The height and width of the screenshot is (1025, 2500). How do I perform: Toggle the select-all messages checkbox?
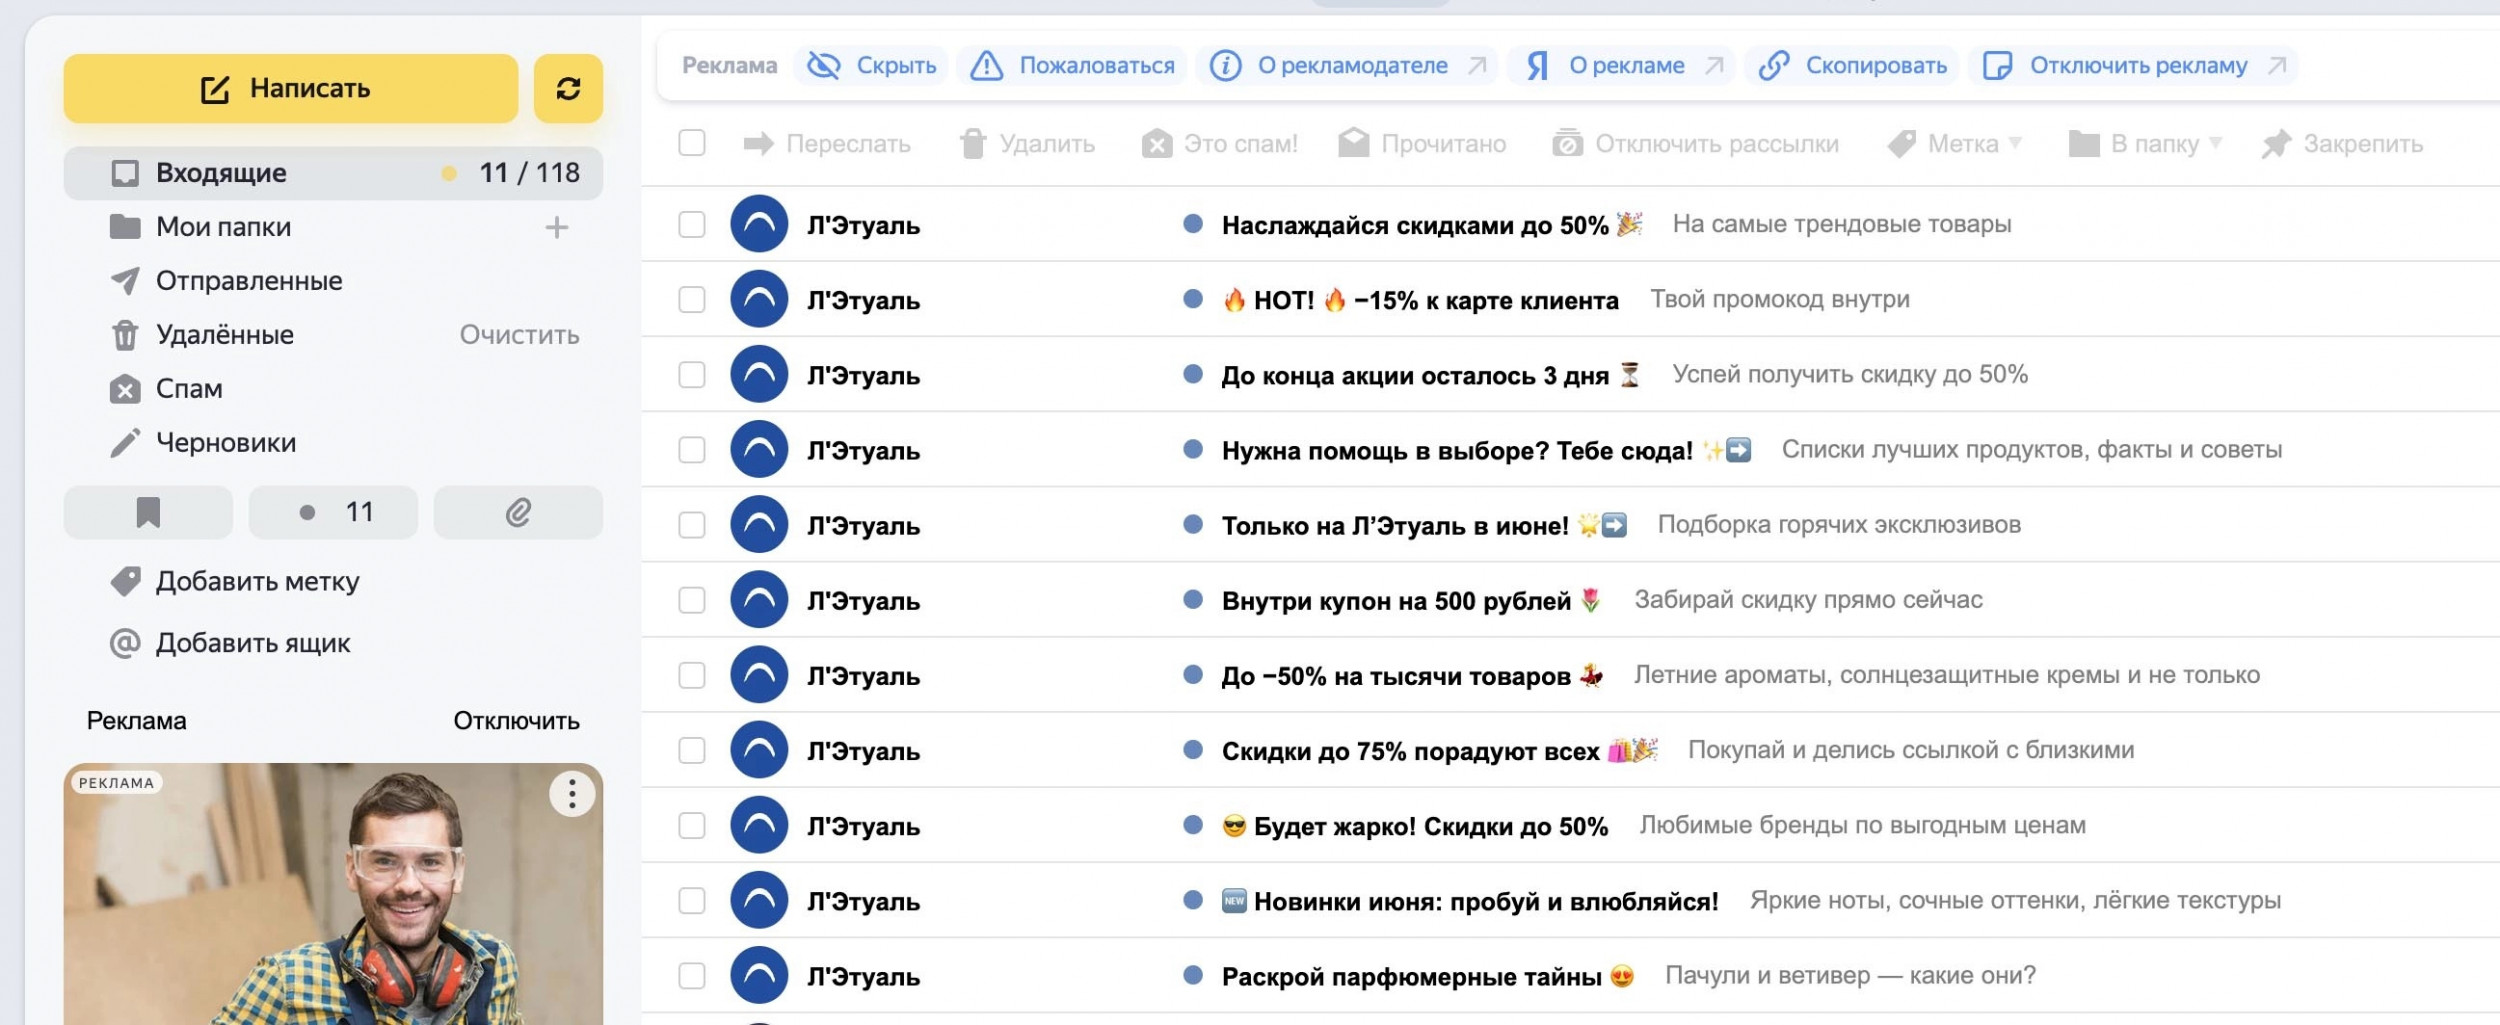[x=692, y=143]
